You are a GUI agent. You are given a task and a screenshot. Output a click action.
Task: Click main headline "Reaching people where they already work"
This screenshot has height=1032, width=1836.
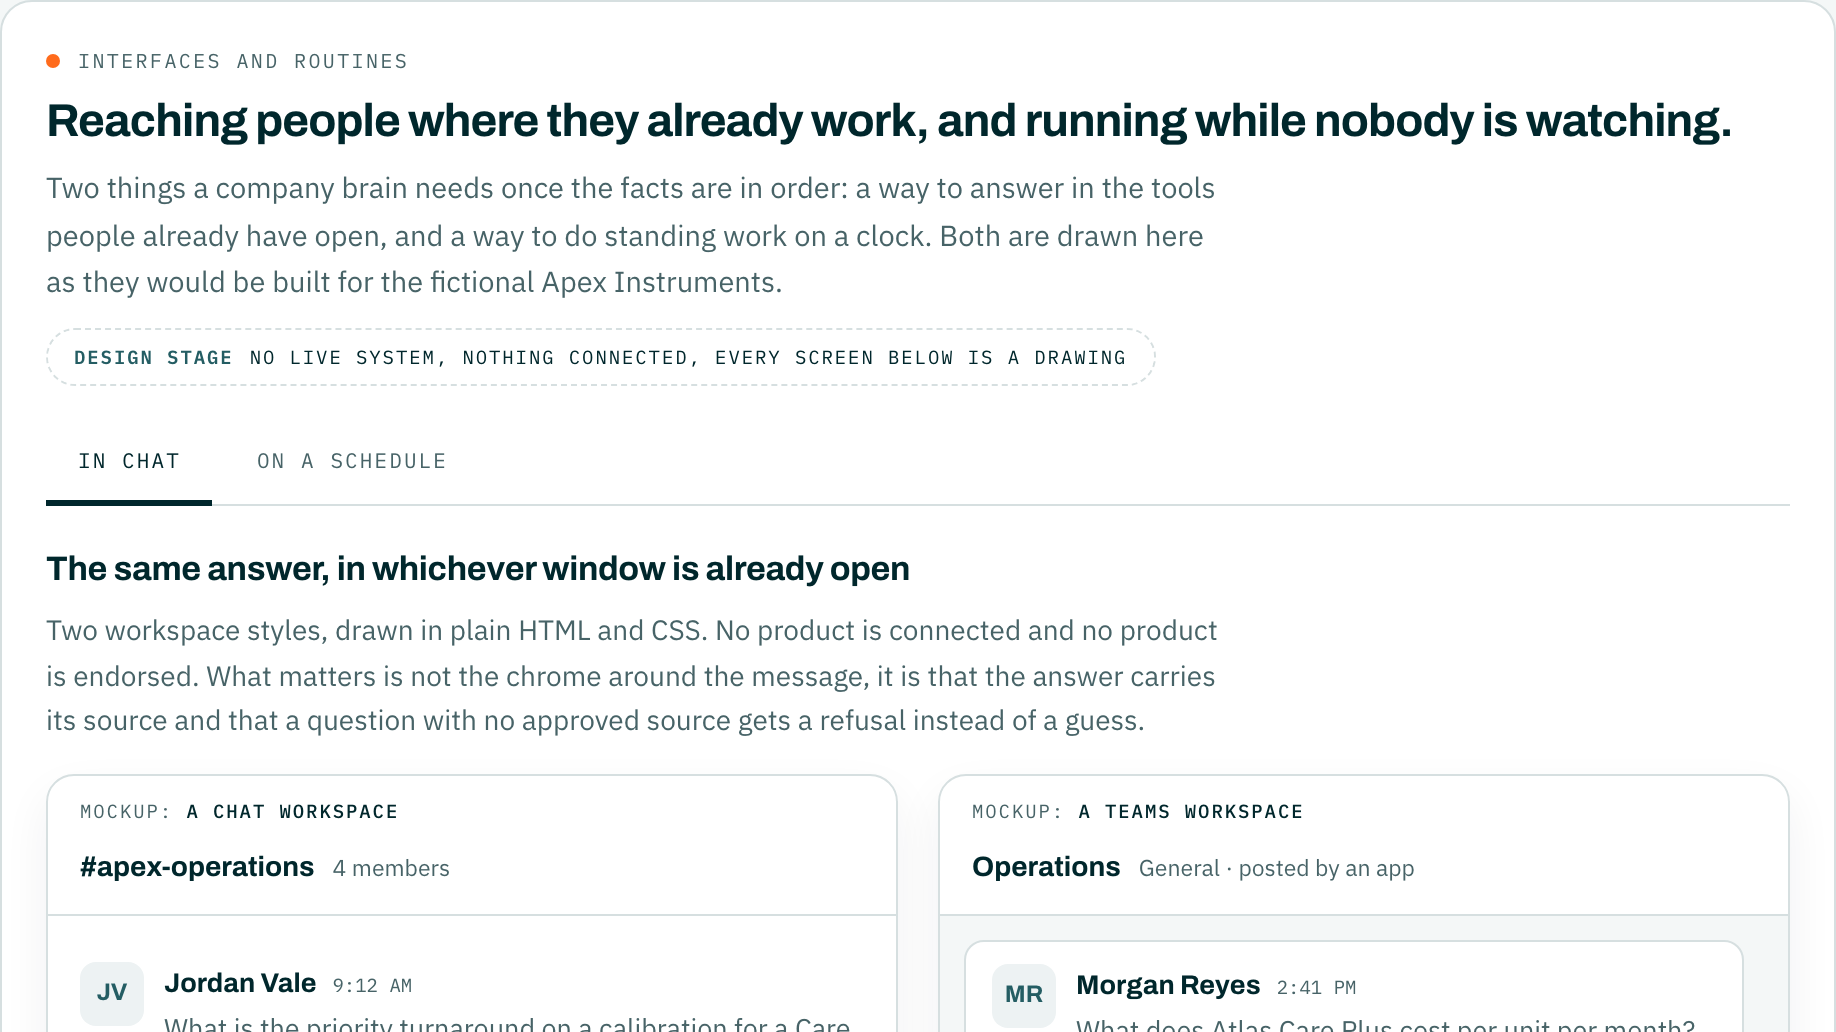tap(888, 121)
